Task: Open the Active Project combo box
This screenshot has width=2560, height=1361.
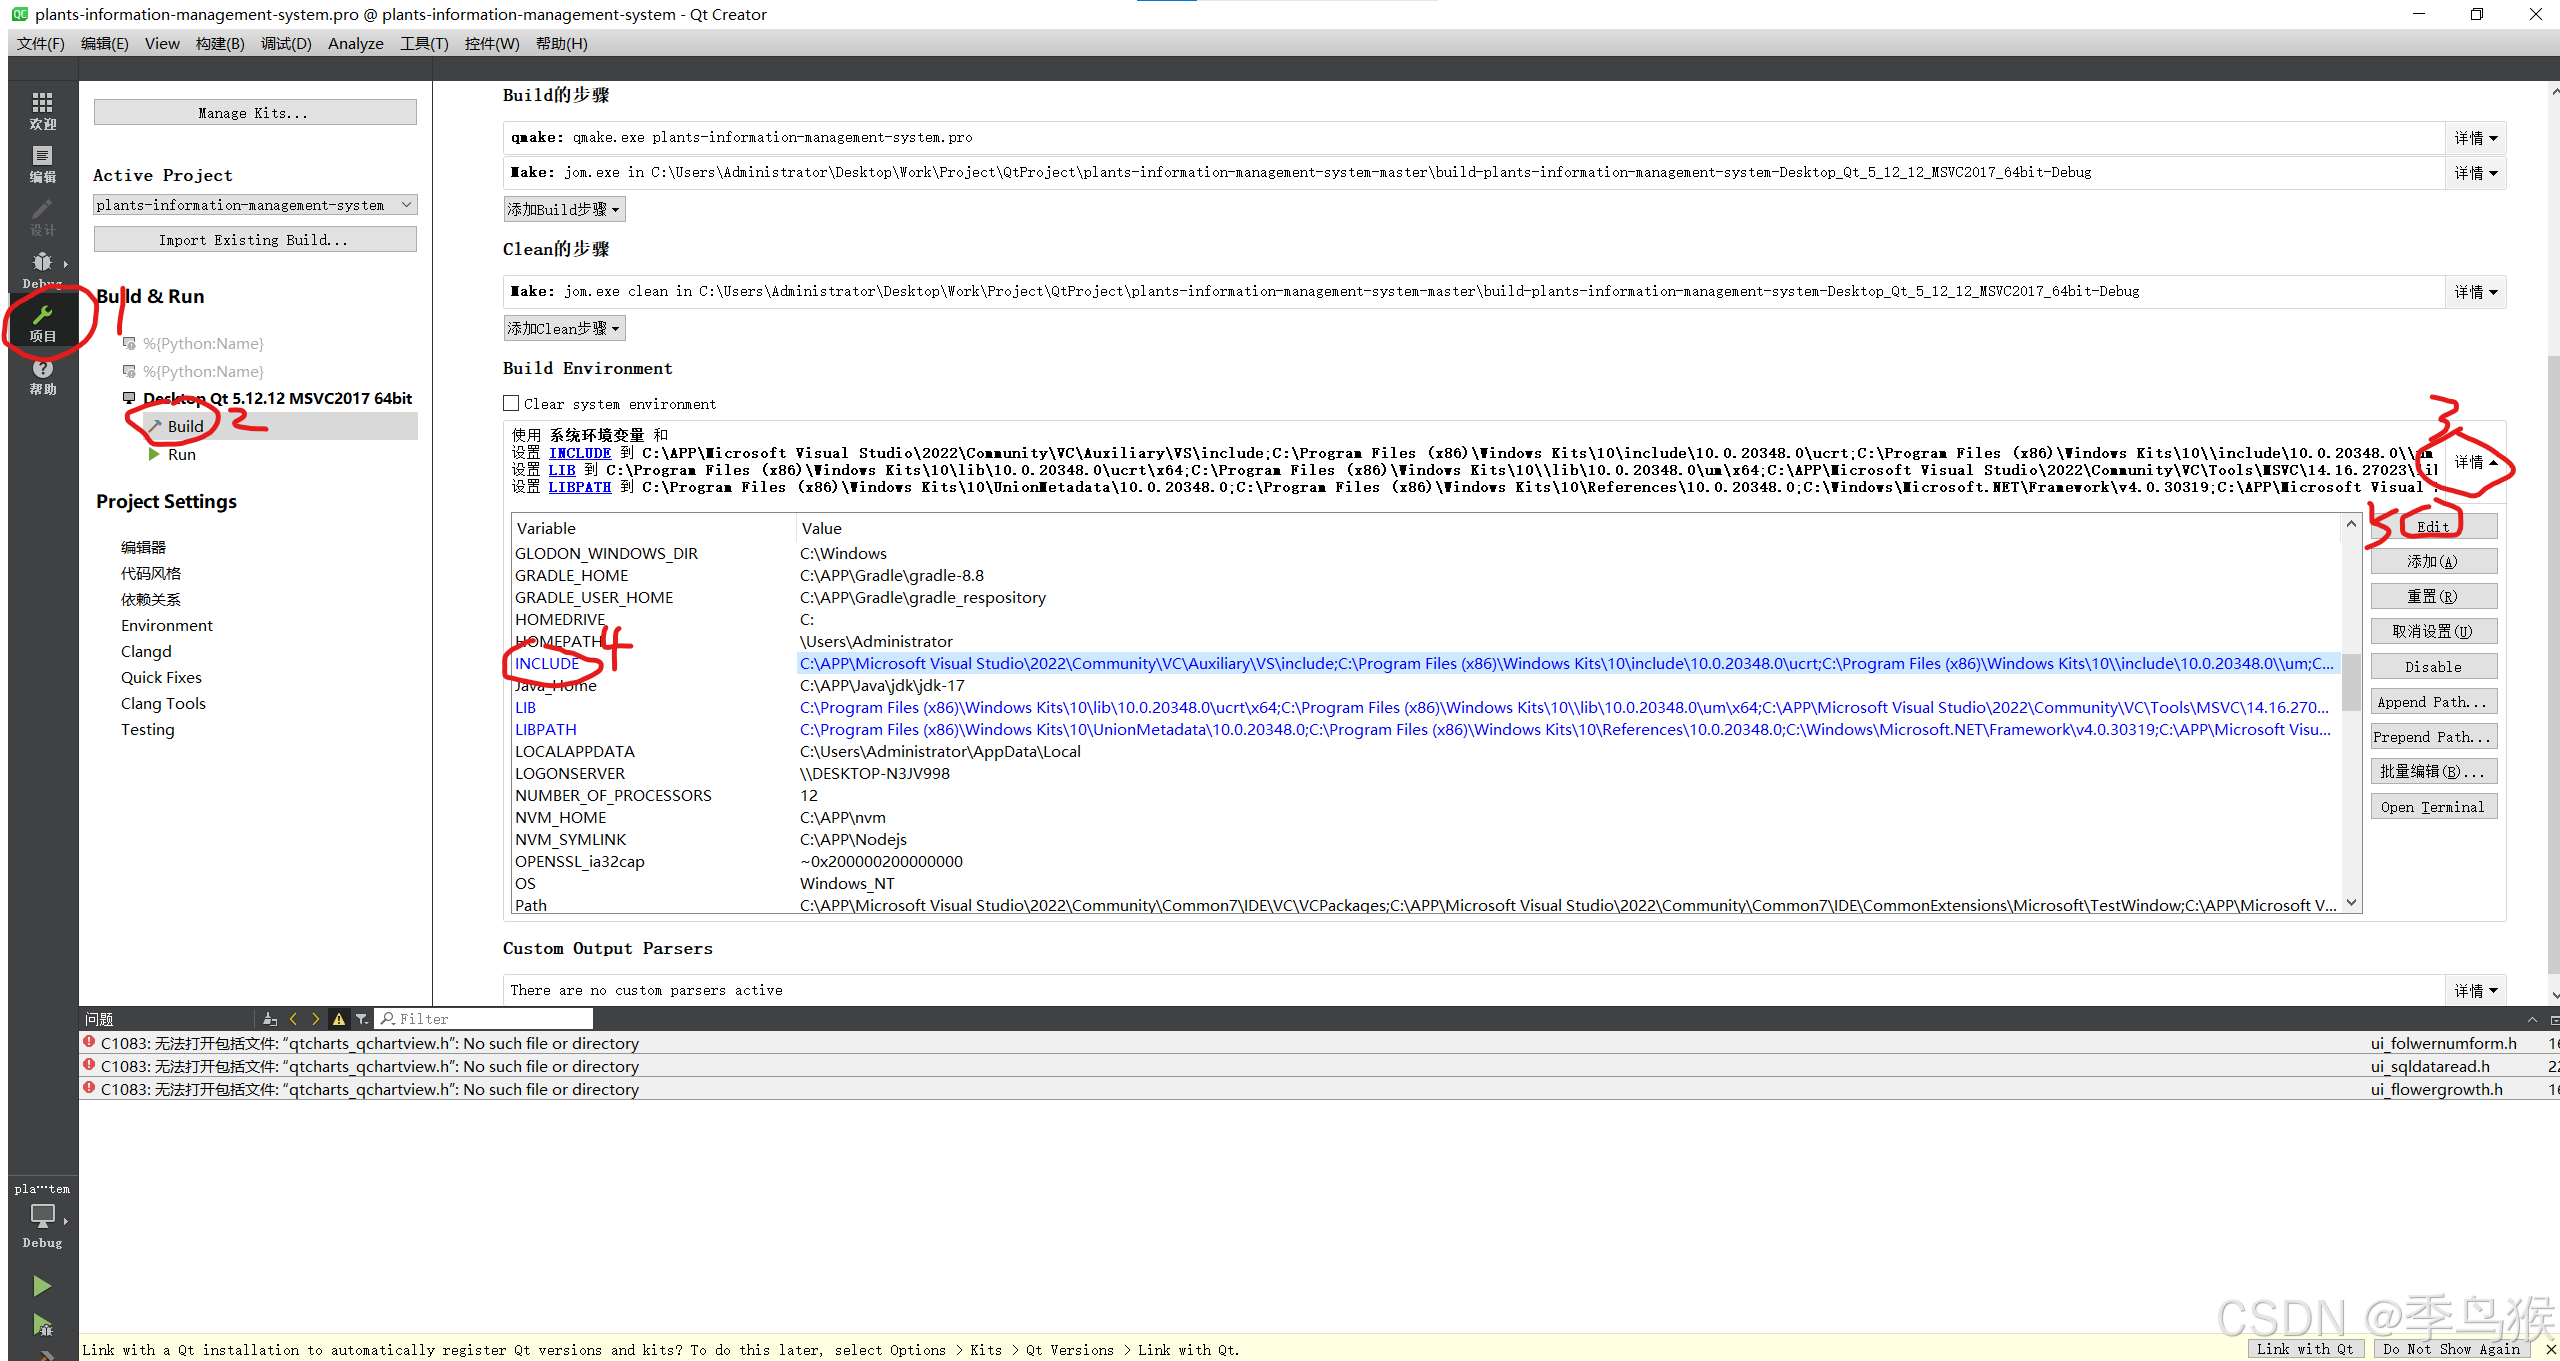Action: pyautogui.click(x=255, y=205)
